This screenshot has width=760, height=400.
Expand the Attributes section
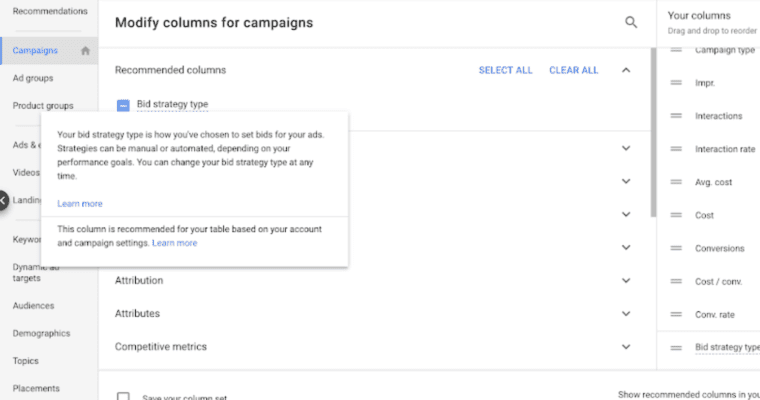point(626,314)
